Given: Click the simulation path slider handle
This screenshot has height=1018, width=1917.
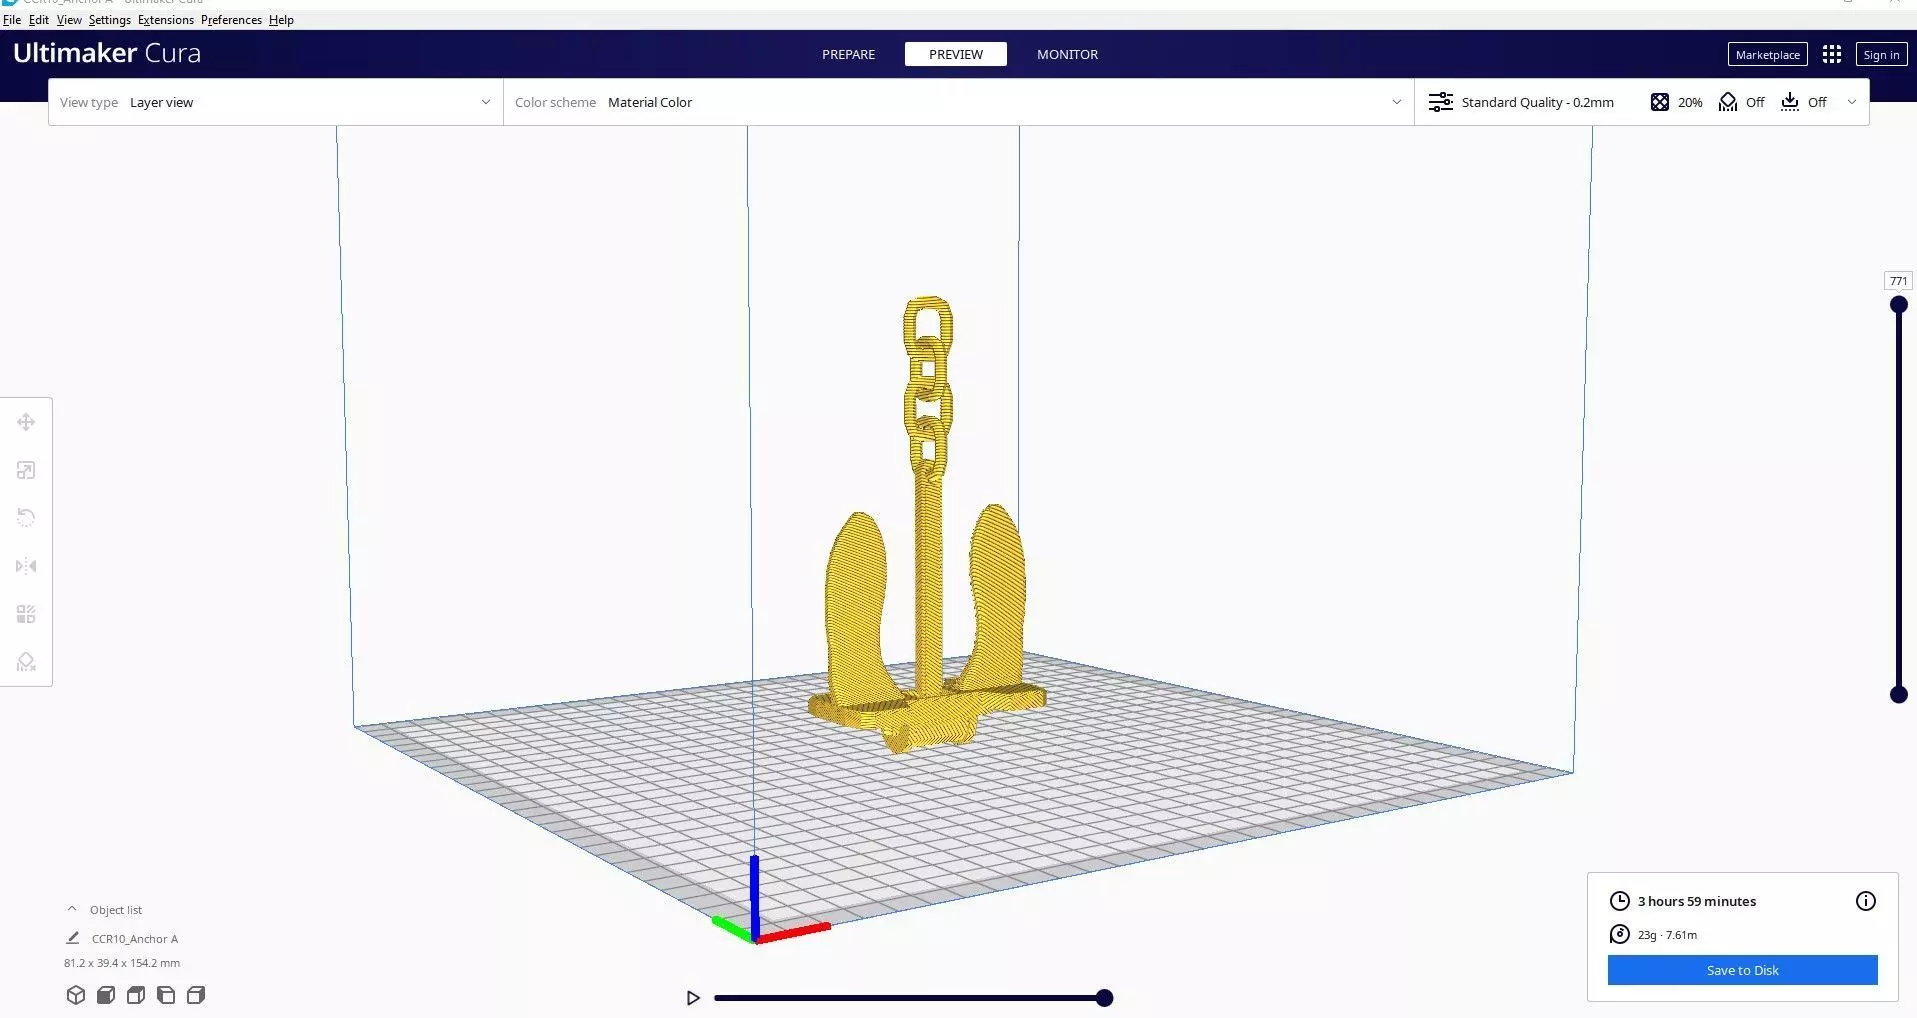Looking at the screenshot, I should (1104, 998).
